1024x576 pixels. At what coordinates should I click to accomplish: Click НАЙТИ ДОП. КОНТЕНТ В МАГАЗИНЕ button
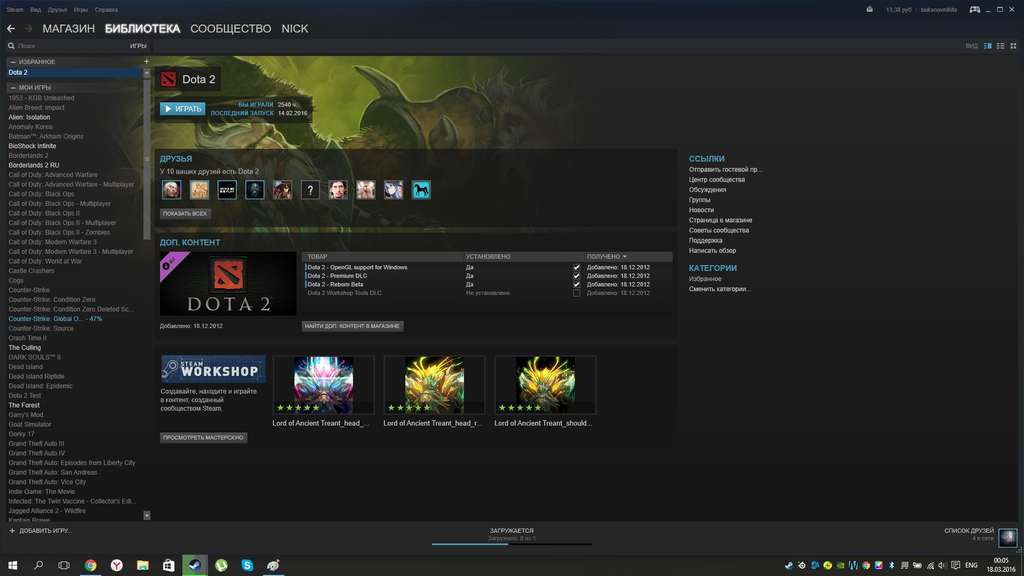tap(352, 326)
